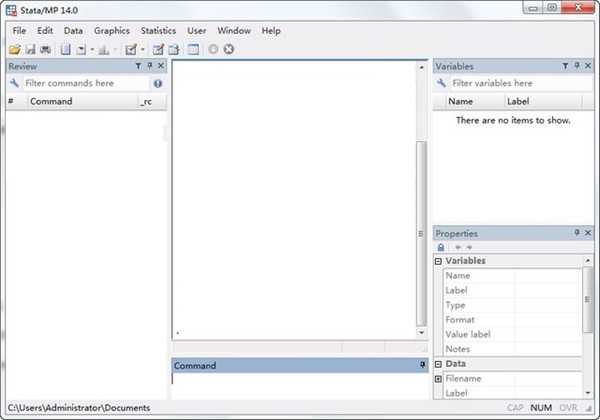
Task: Open the Graphics menu
Action: [112, 31]
